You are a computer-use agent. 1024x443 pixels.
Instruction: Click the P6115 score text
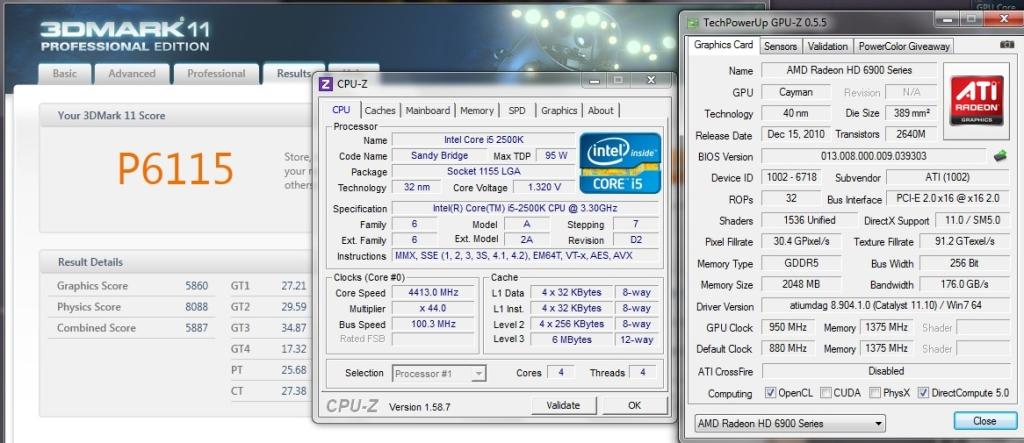tap(175, 168)
